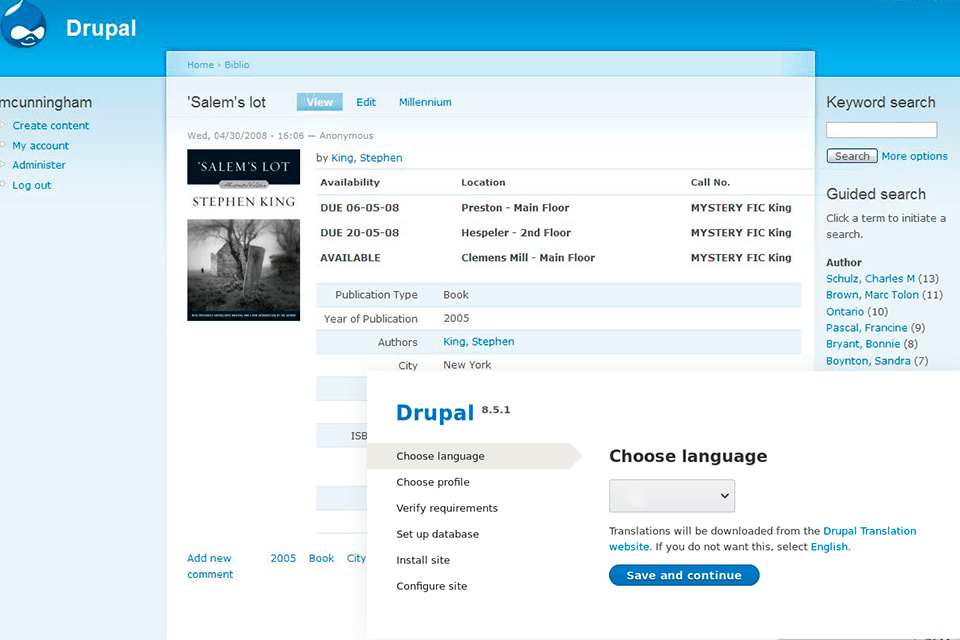Screen dimensions: 960x640
Task: Open the language selection dropdown
Action: pyautogui.click(x=672, y=496)
